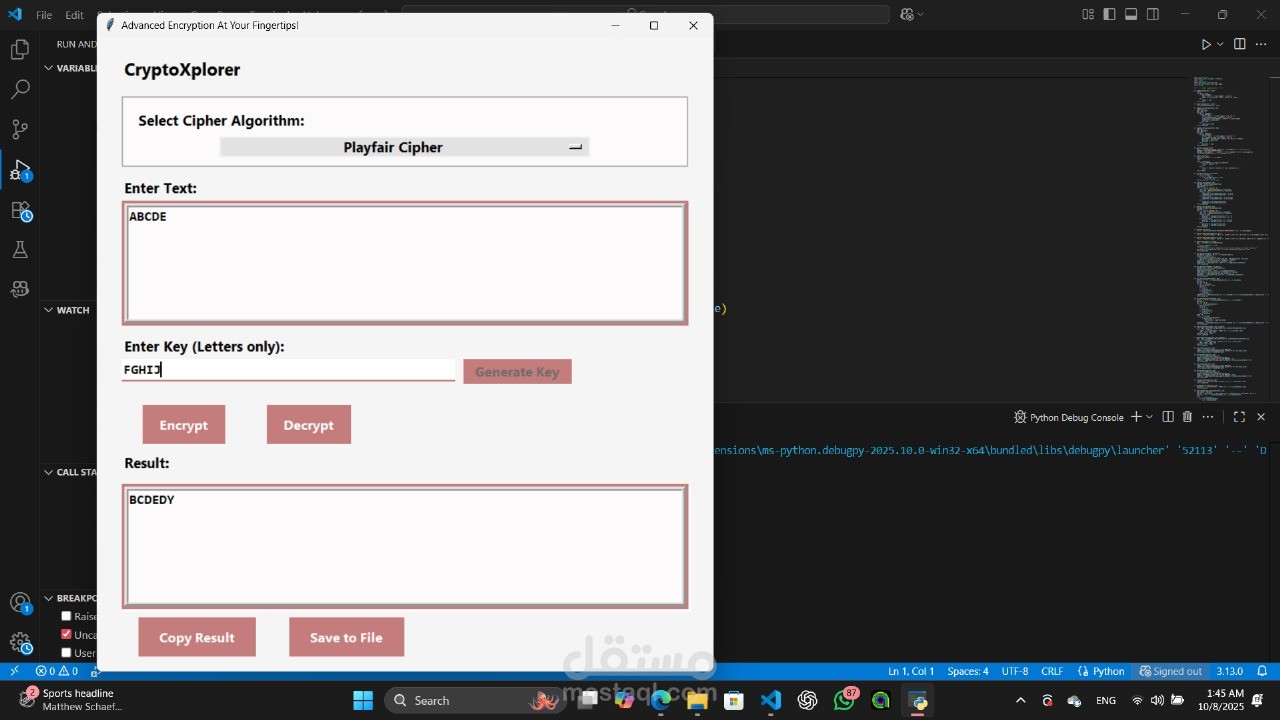Image resolution: width=1280 pixels, height=720 pixels.
Task: Click the Decrypt button
Action: 309,425
